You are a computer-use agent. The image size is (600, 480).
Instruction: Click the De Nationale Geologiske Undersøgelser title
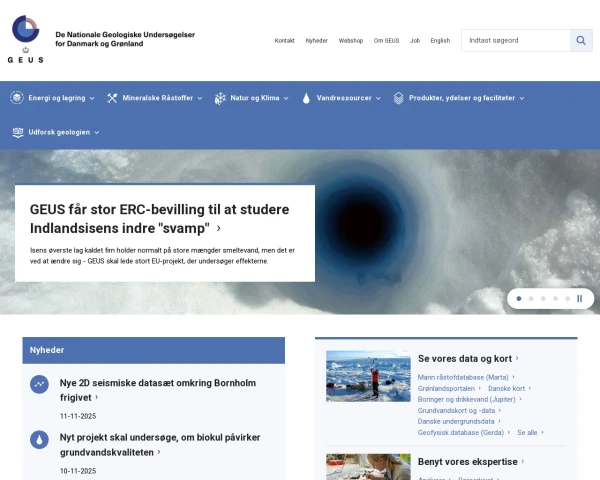click(x=125, y=39)
